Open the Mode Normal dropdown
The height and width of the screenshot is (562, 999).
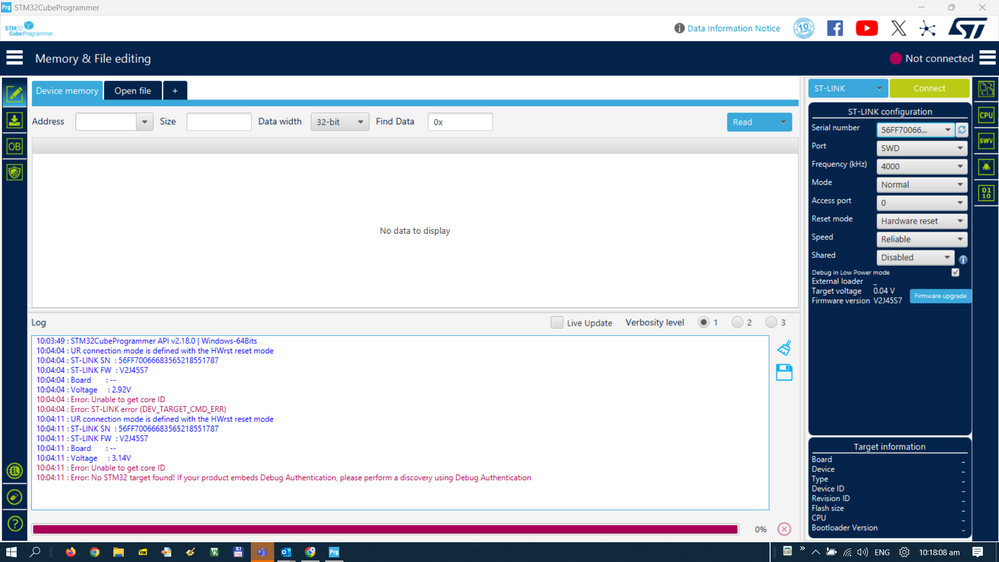pos(921,185)
